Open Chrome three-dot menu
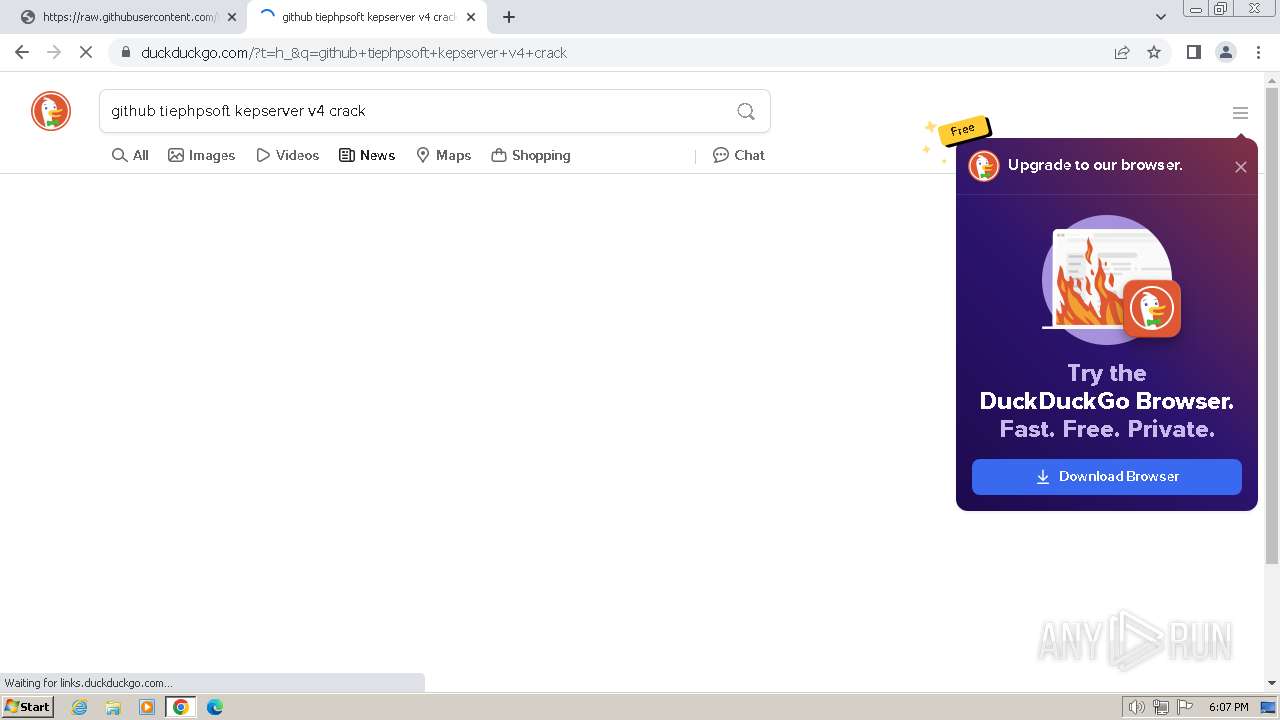 click(1258, 52)
